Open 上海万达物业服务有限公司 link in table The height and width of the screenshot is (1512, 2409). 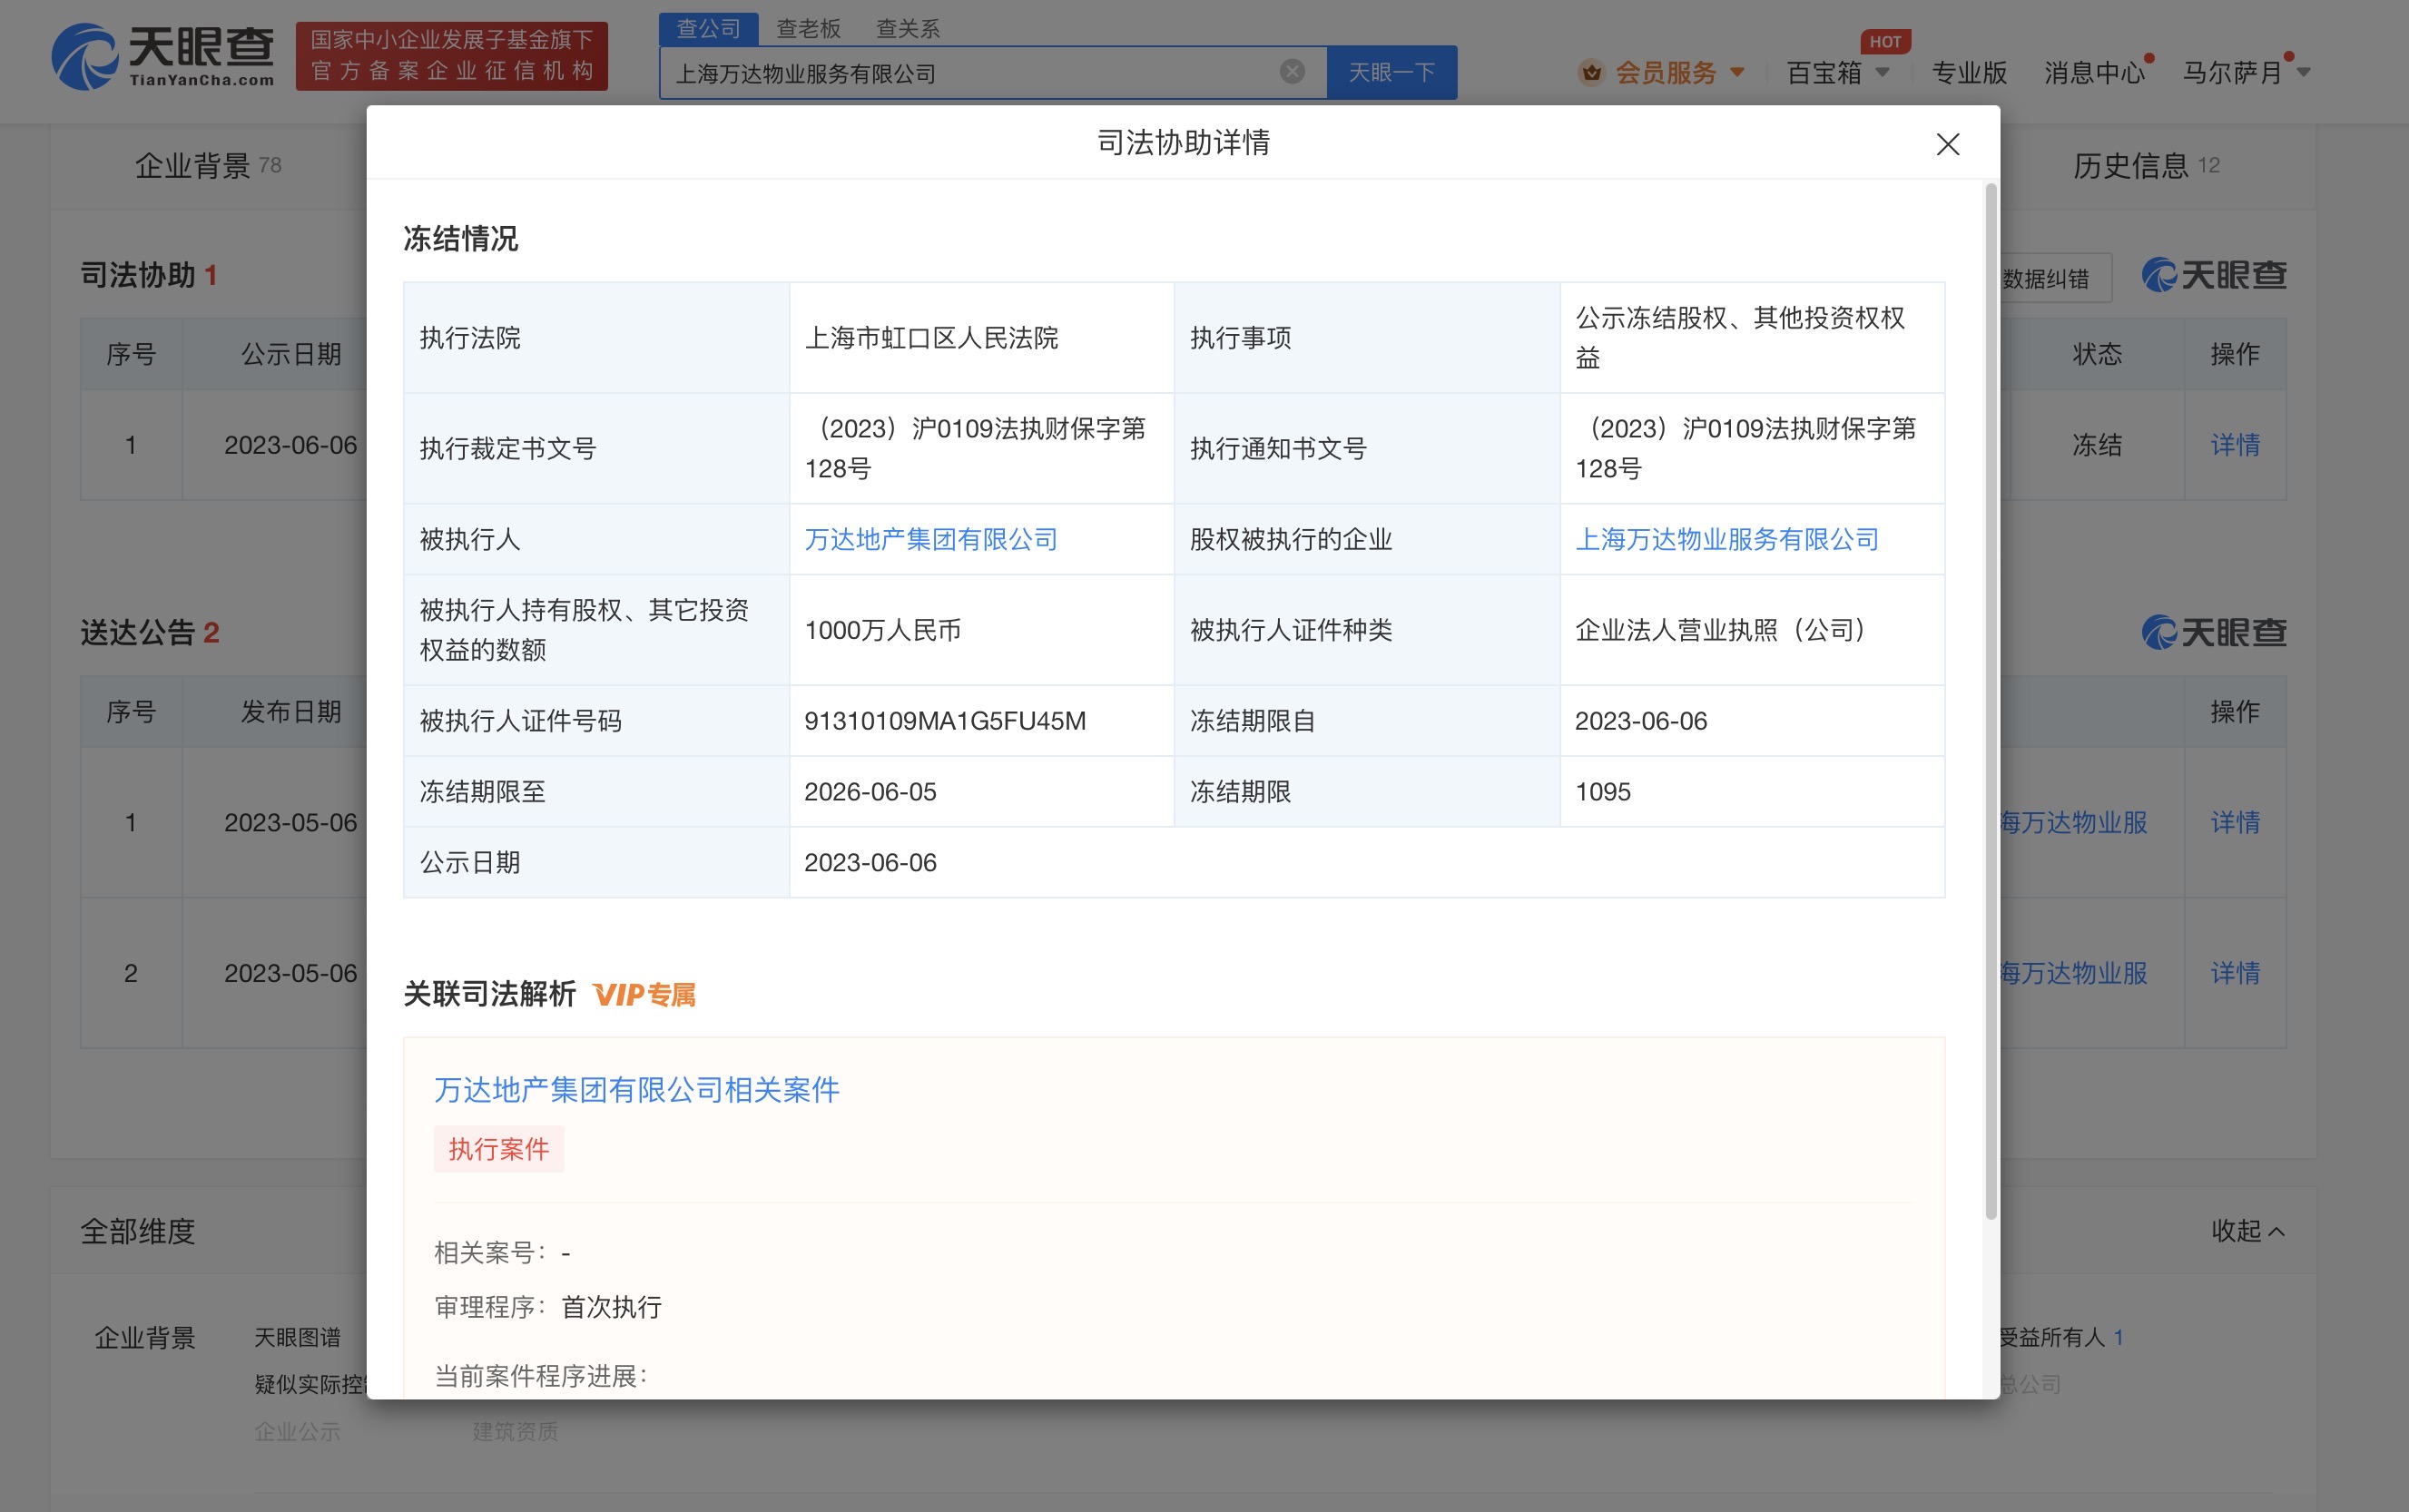click(x=1726, y=540)
